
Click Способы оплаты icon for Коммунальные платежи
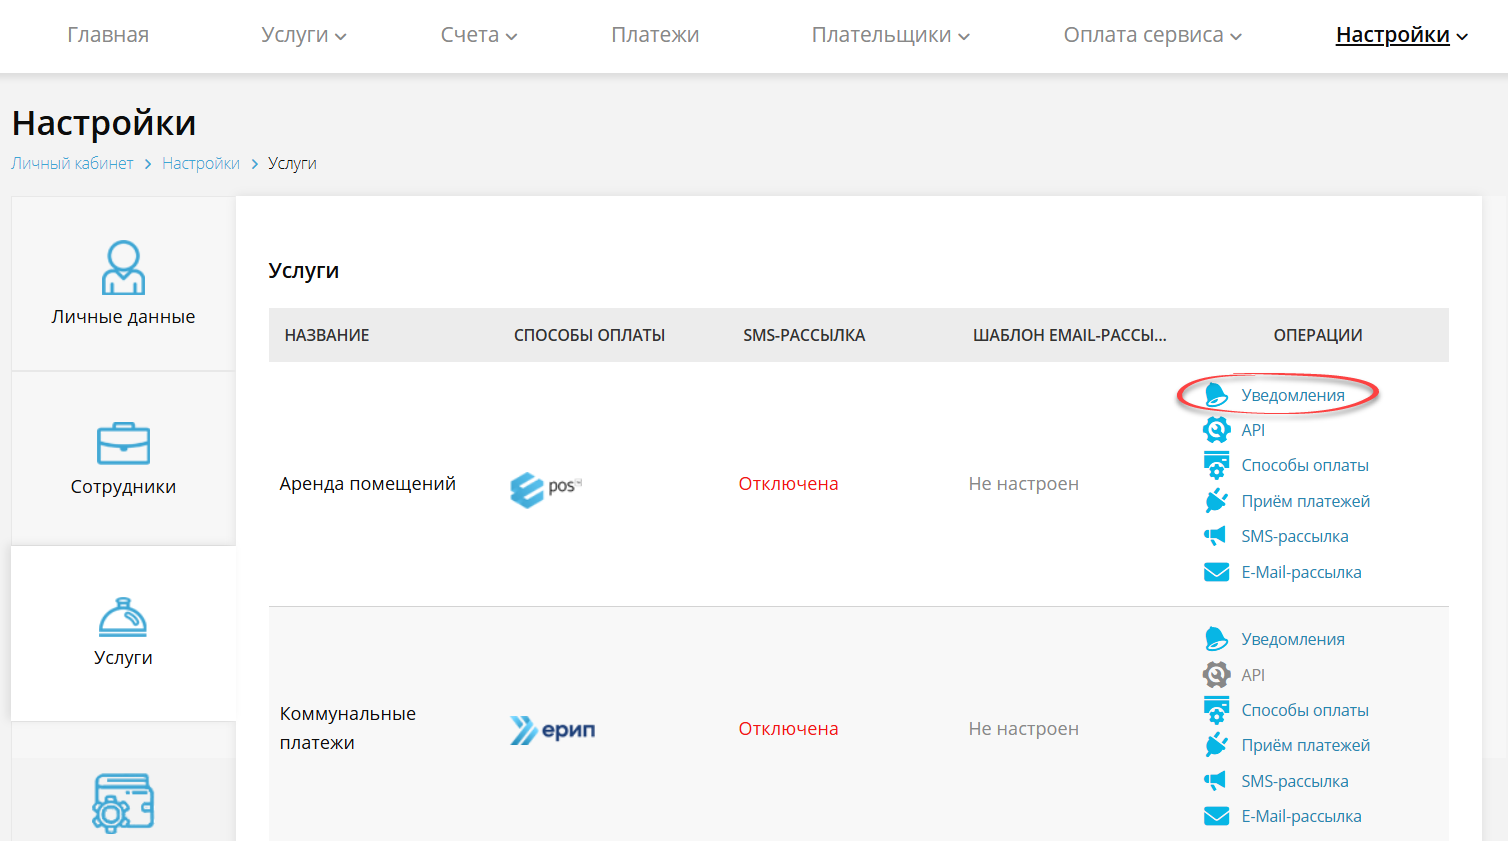tap(1216, 710)
